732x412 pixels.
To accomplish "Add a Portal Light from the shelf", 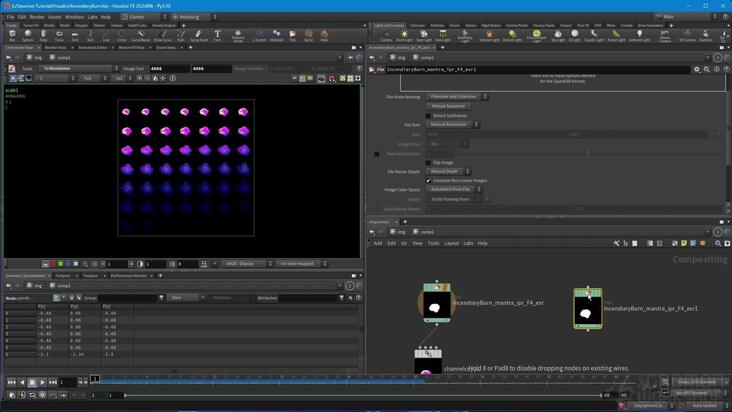I will tap(616, 35).
